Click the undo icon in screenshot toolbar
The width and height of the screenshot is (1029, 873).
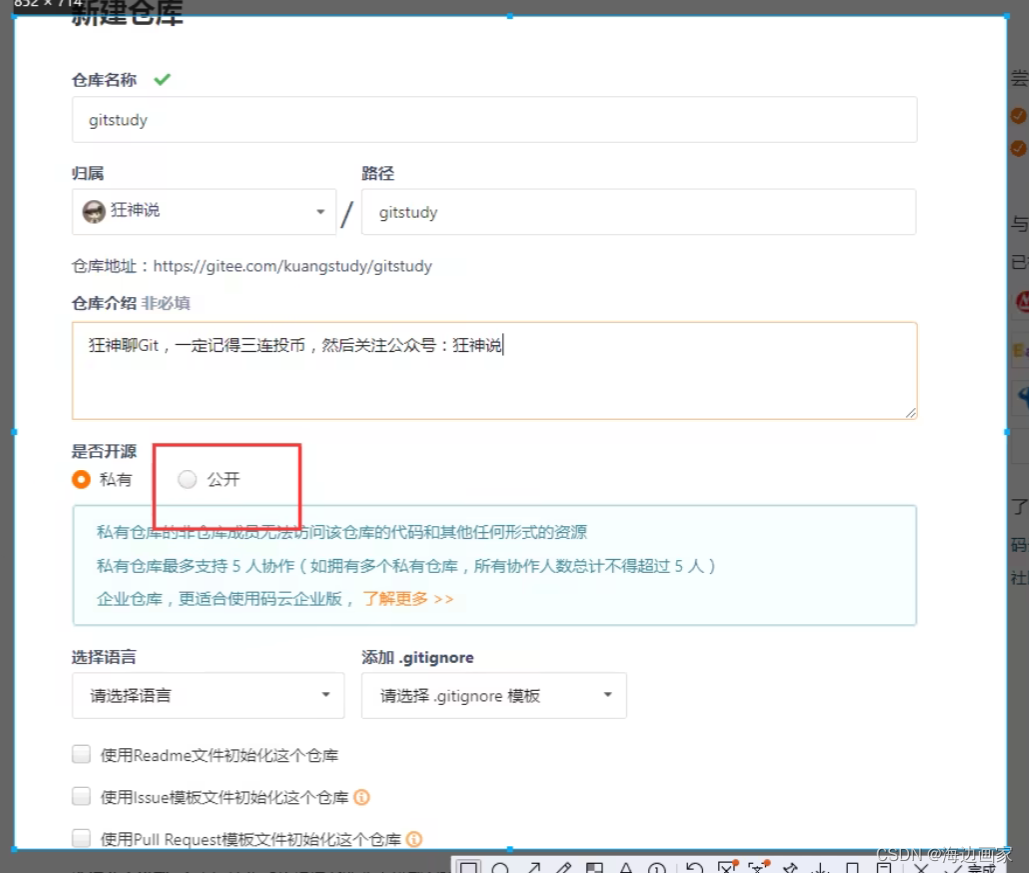(694, 868)
